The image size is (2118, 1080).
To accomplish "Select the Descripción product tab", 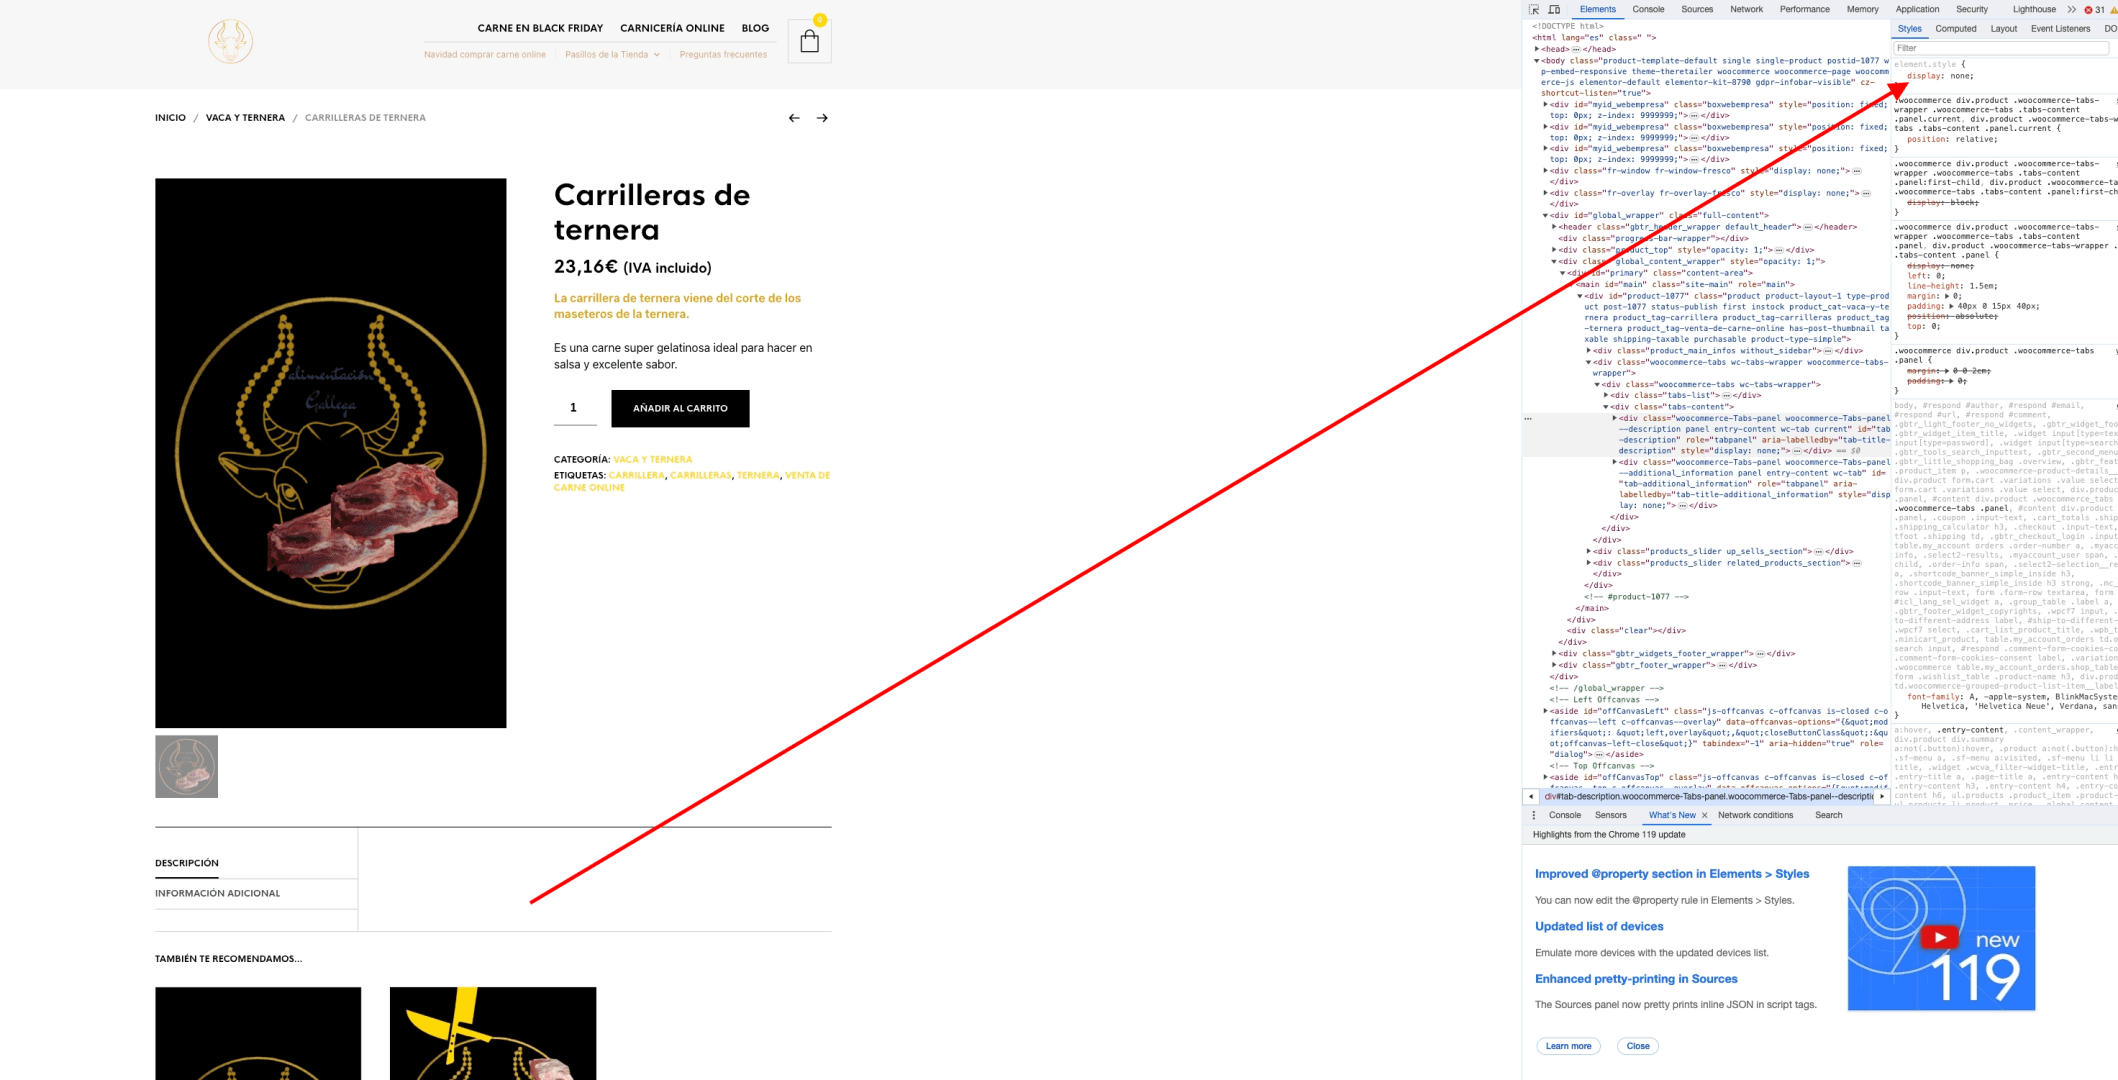I will [187, 863].
